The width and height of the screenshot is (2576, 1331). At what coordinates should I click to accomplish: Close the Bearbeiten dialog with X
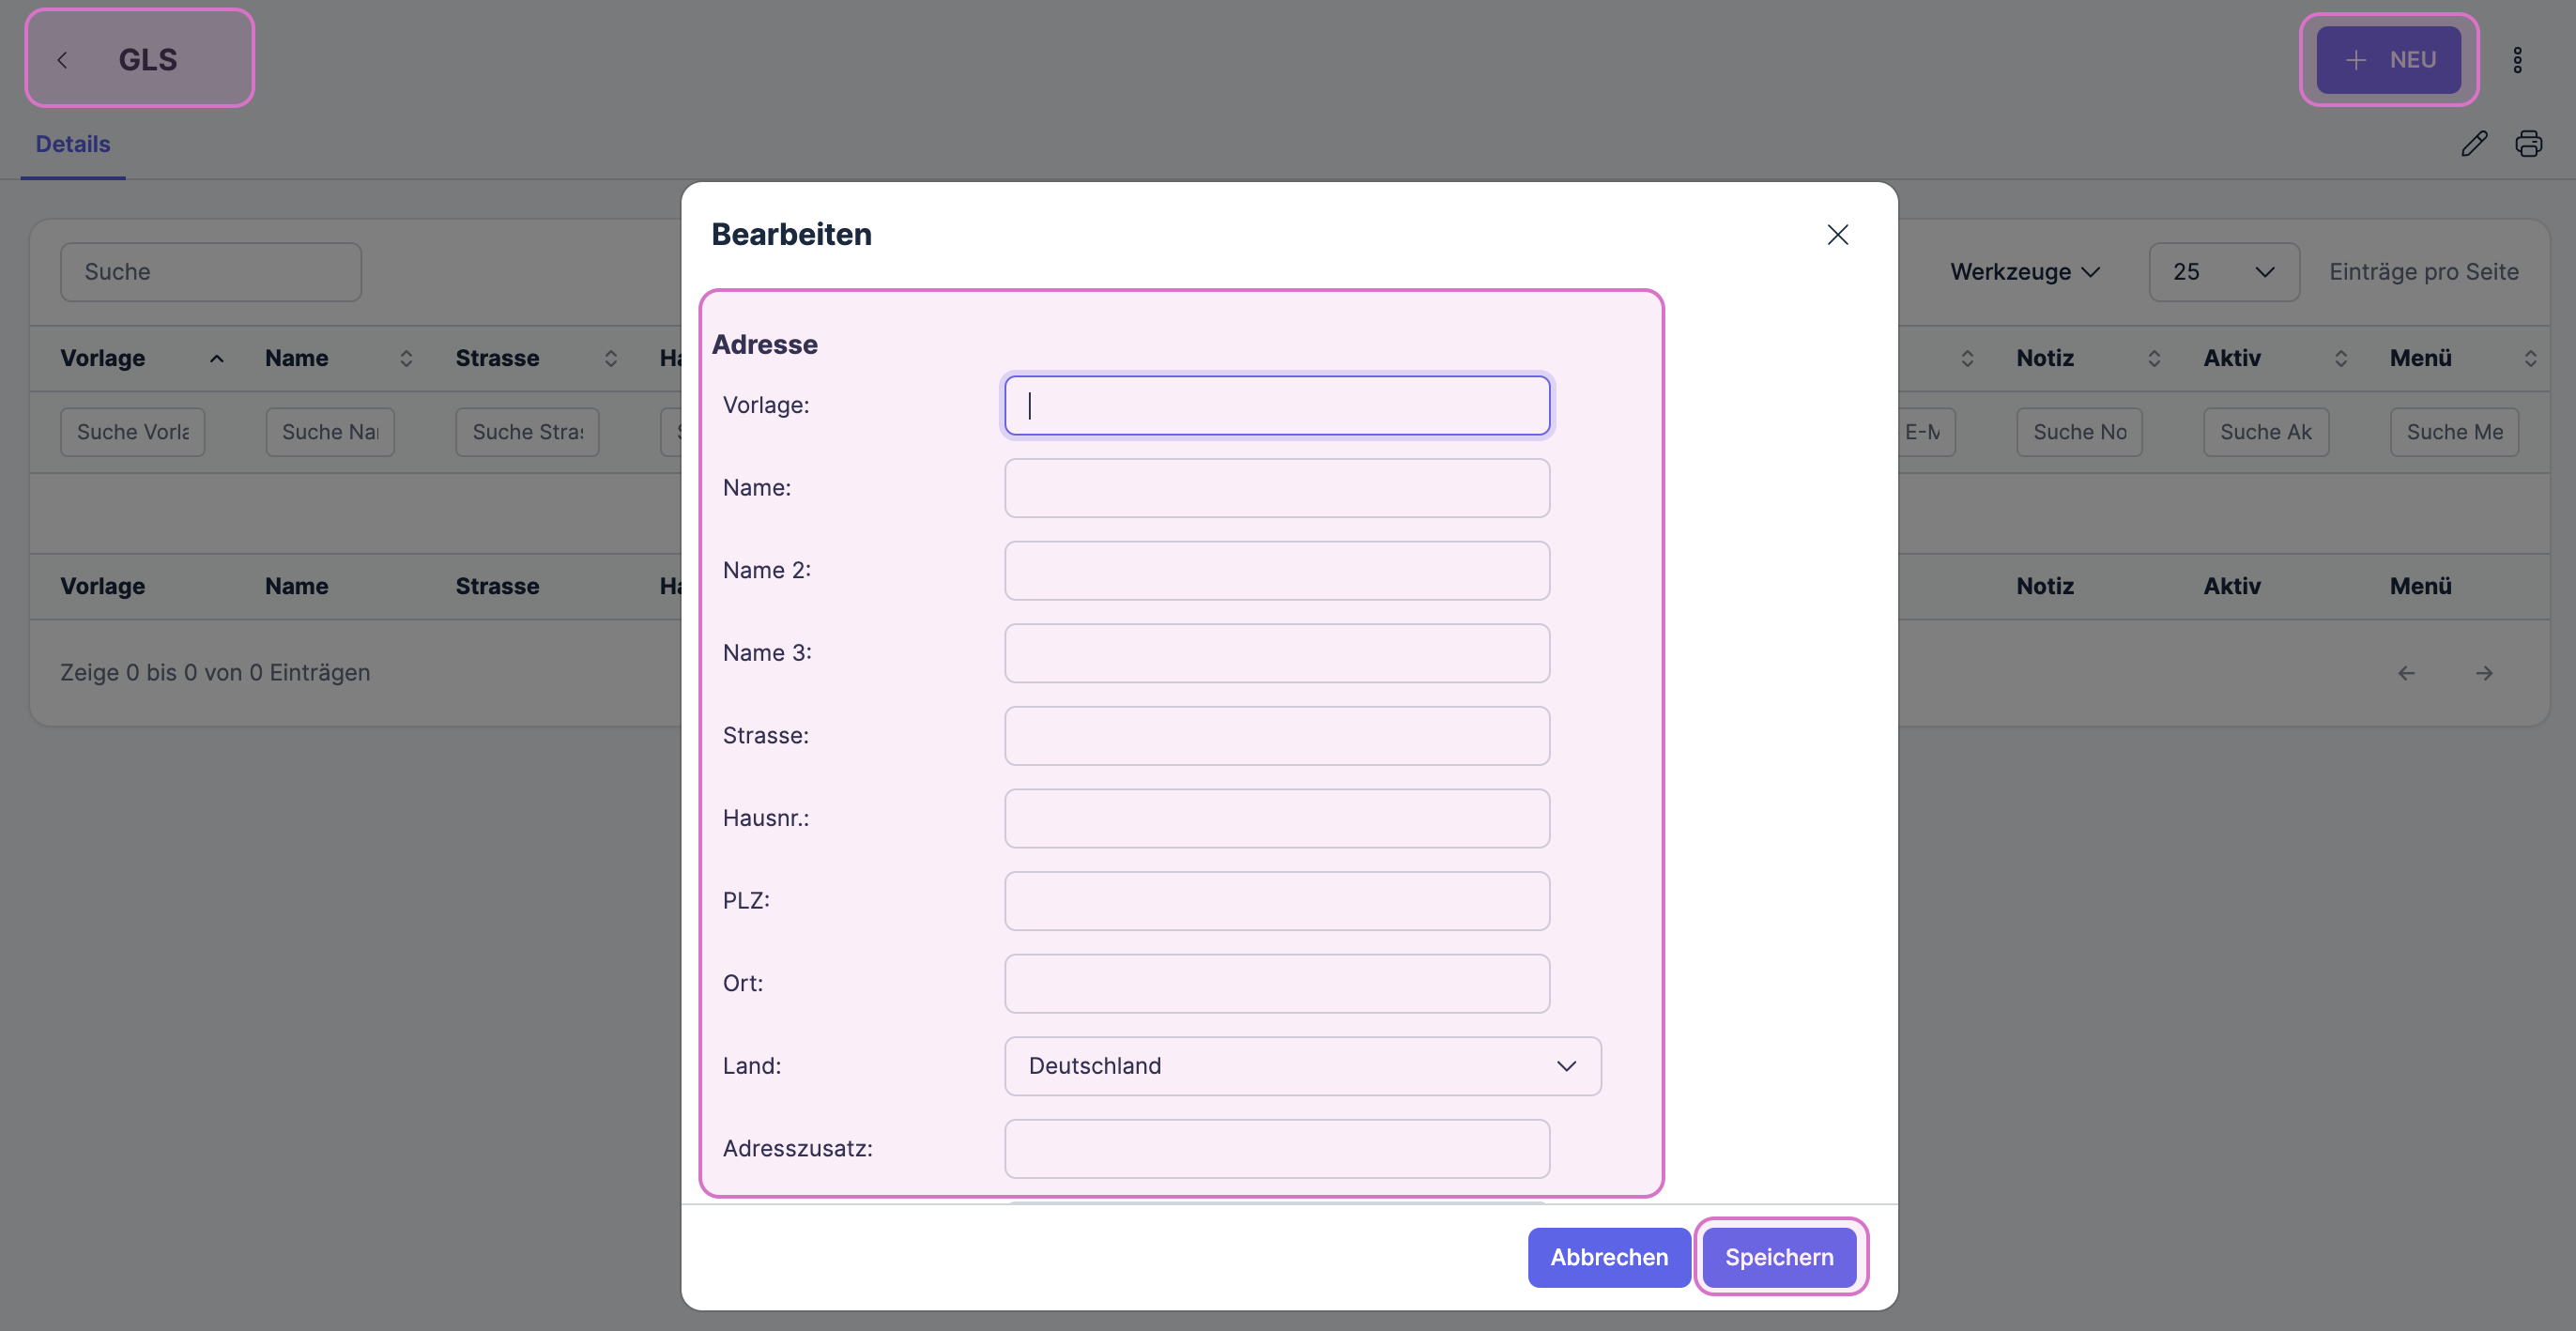(x=1837, y=235)
